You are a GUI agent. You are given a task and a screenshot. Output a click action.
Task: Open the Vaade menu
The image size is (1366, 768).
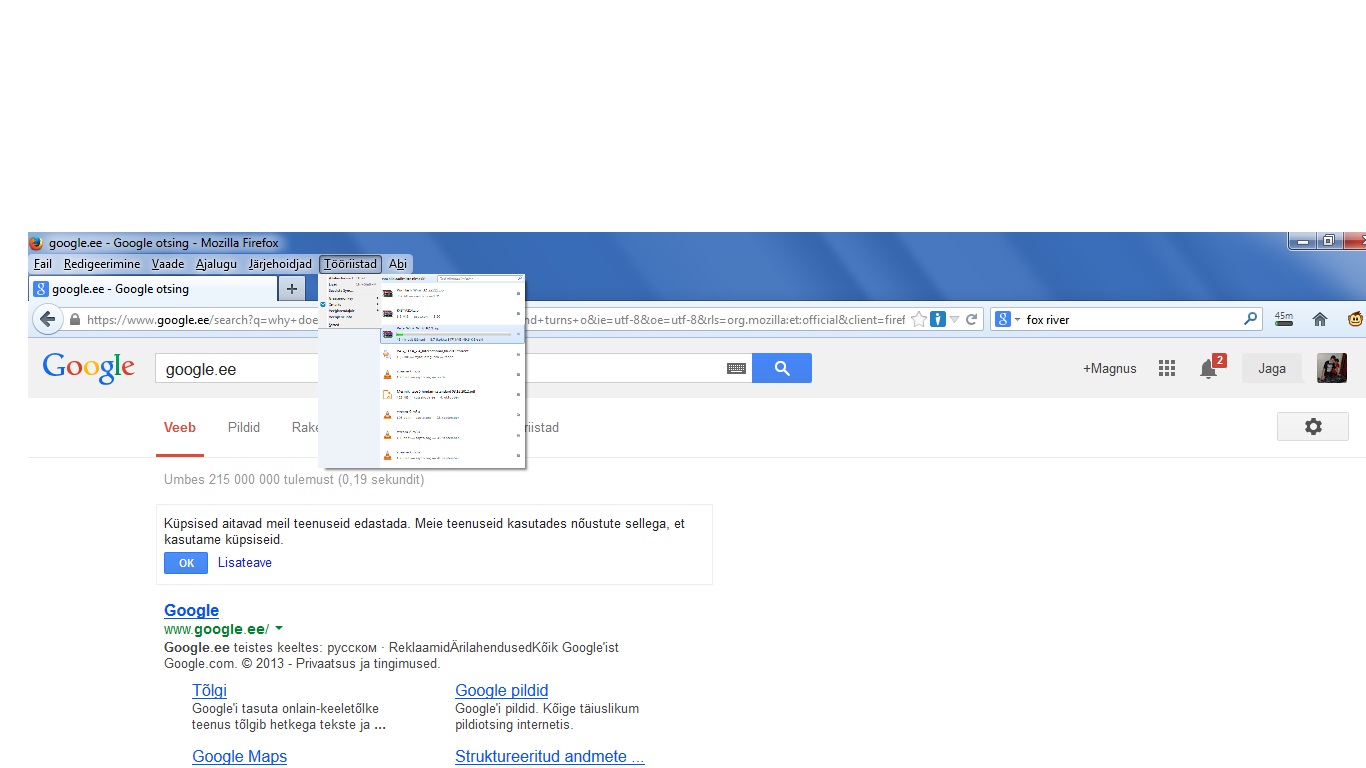pyautogui.click(x=168, y=264)
